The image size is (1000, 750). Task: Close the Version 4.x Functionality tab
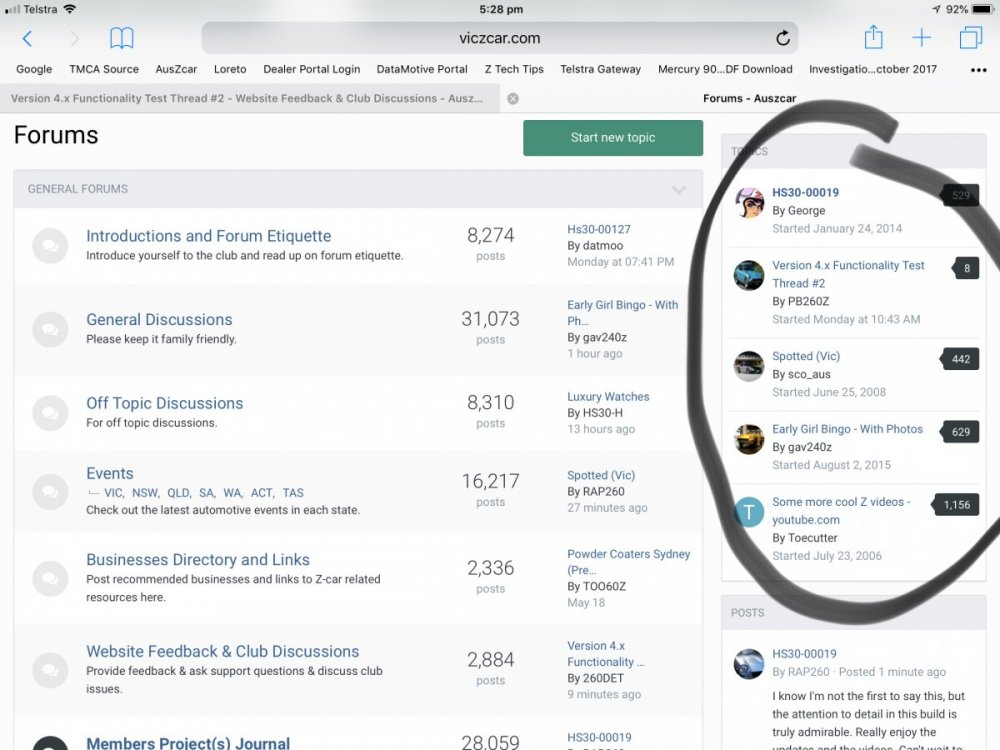click(513, 99)
